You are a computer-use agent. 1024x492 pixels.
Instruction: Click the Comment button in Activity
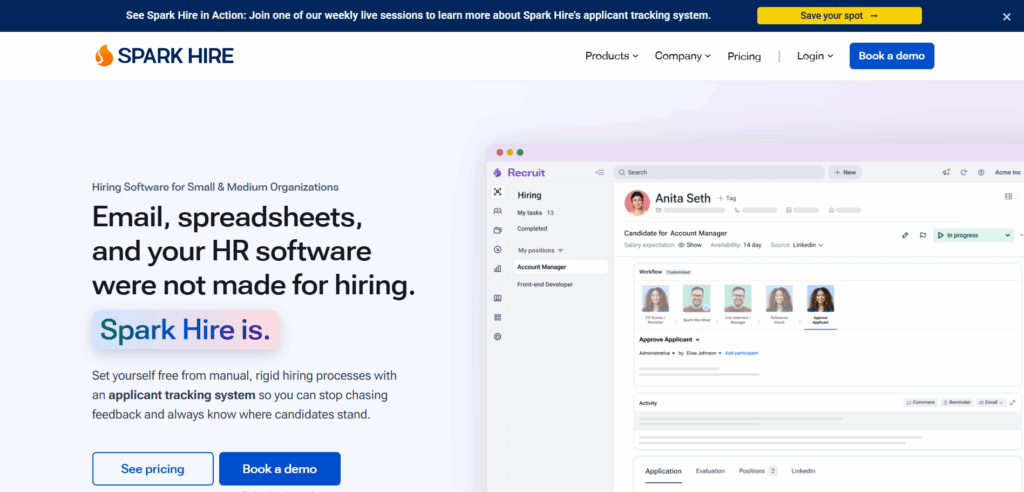921,402
